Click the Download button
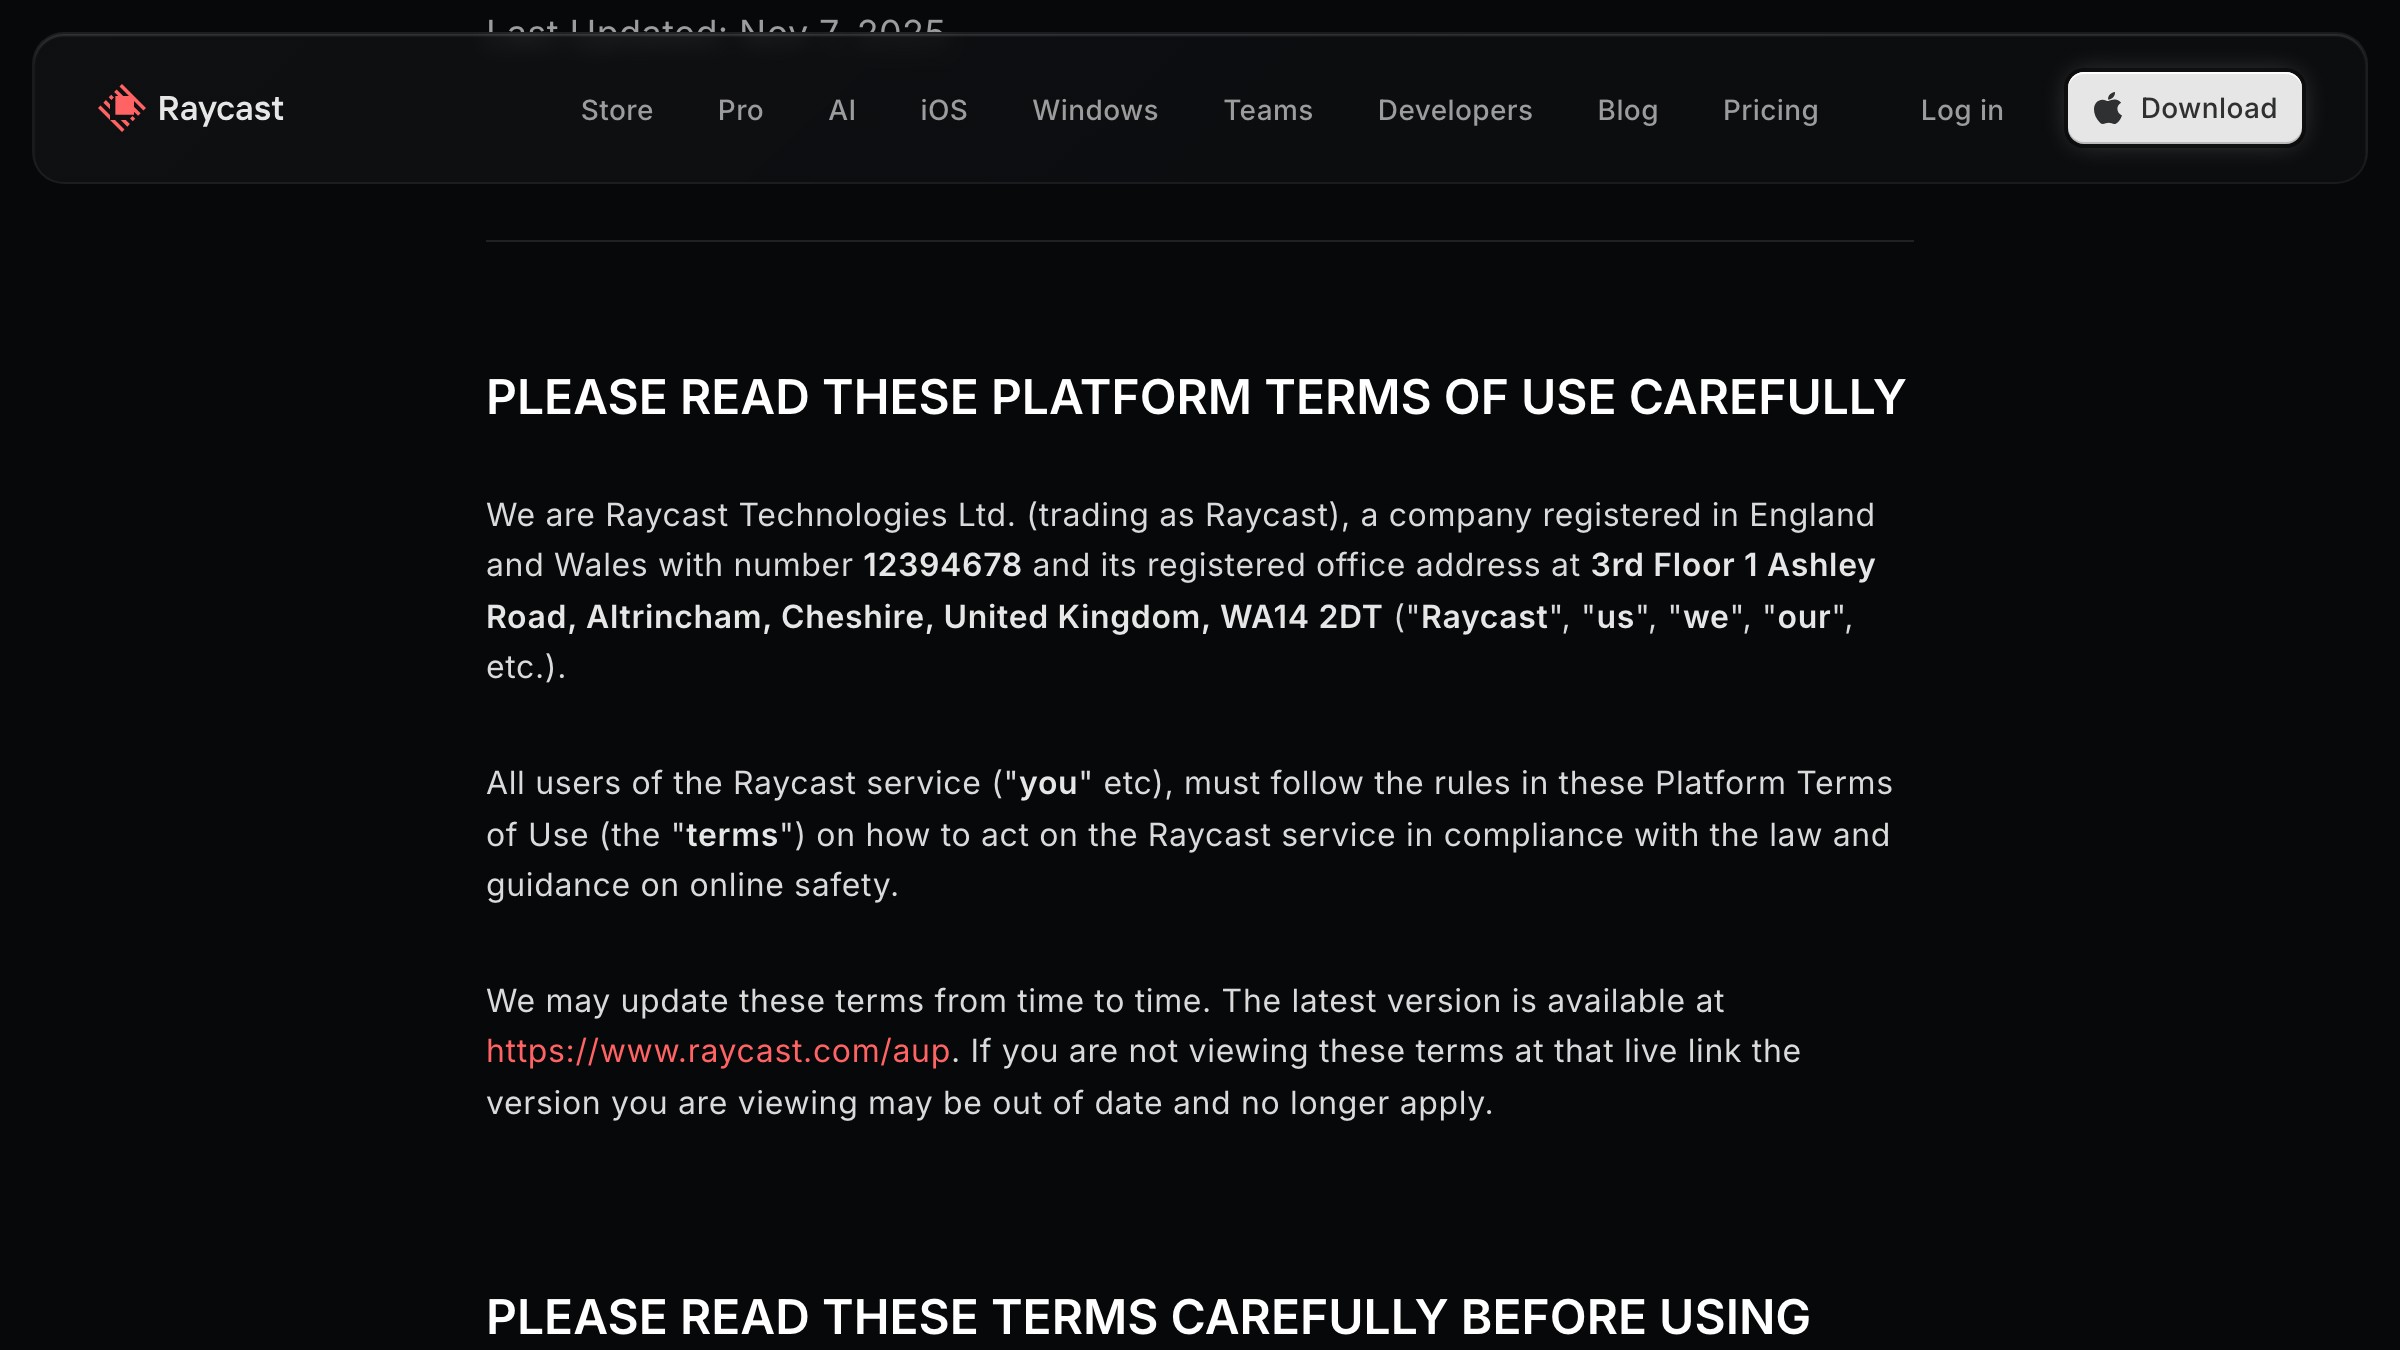 click(2185, 108)
